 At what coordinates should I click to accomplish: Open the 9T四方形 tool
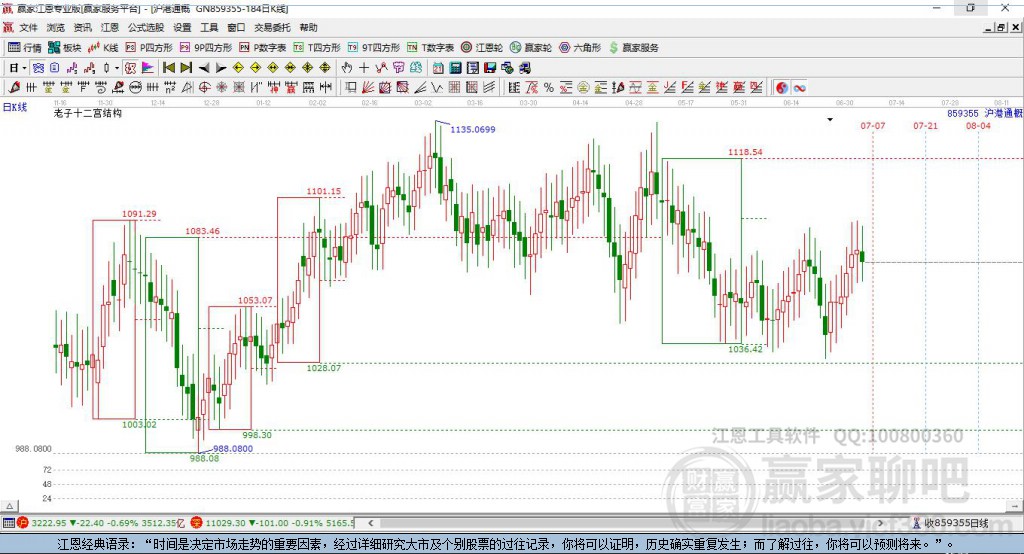click(x=374, y=48)
